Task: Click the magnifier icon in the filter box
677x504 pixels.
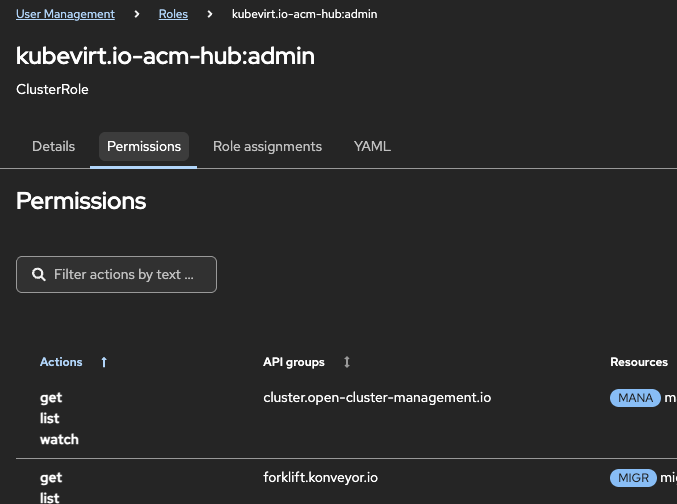Action: (39, 274)
